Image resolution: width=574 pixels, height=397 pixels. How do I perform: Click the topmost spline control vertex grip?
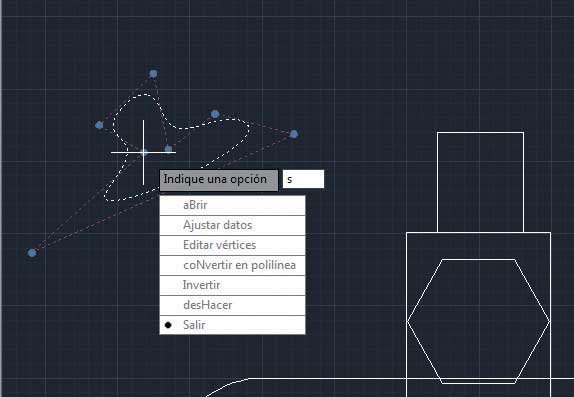pos(153,74)
